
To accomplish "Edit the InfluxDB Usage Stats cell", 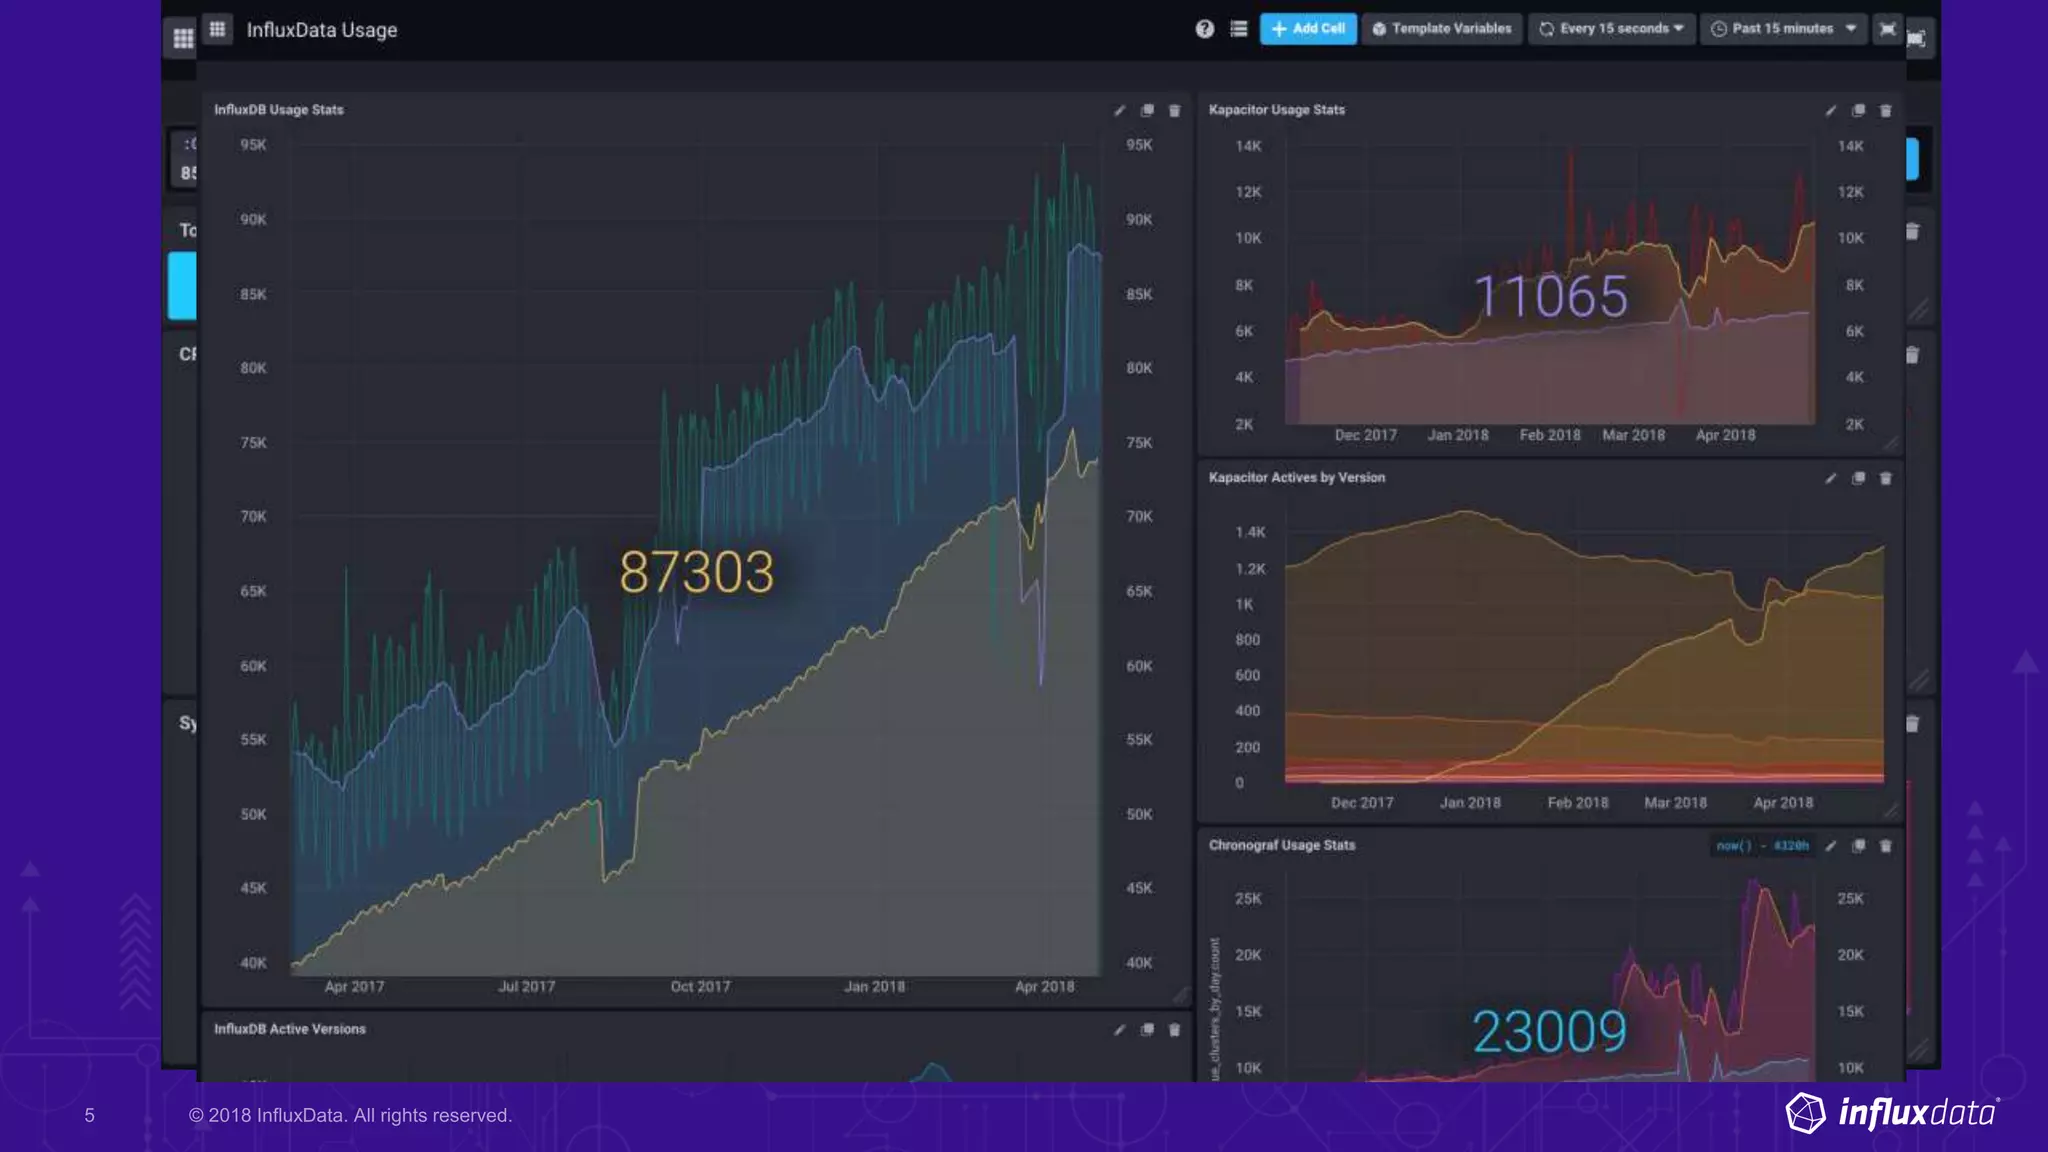I will coord(1119,111).
